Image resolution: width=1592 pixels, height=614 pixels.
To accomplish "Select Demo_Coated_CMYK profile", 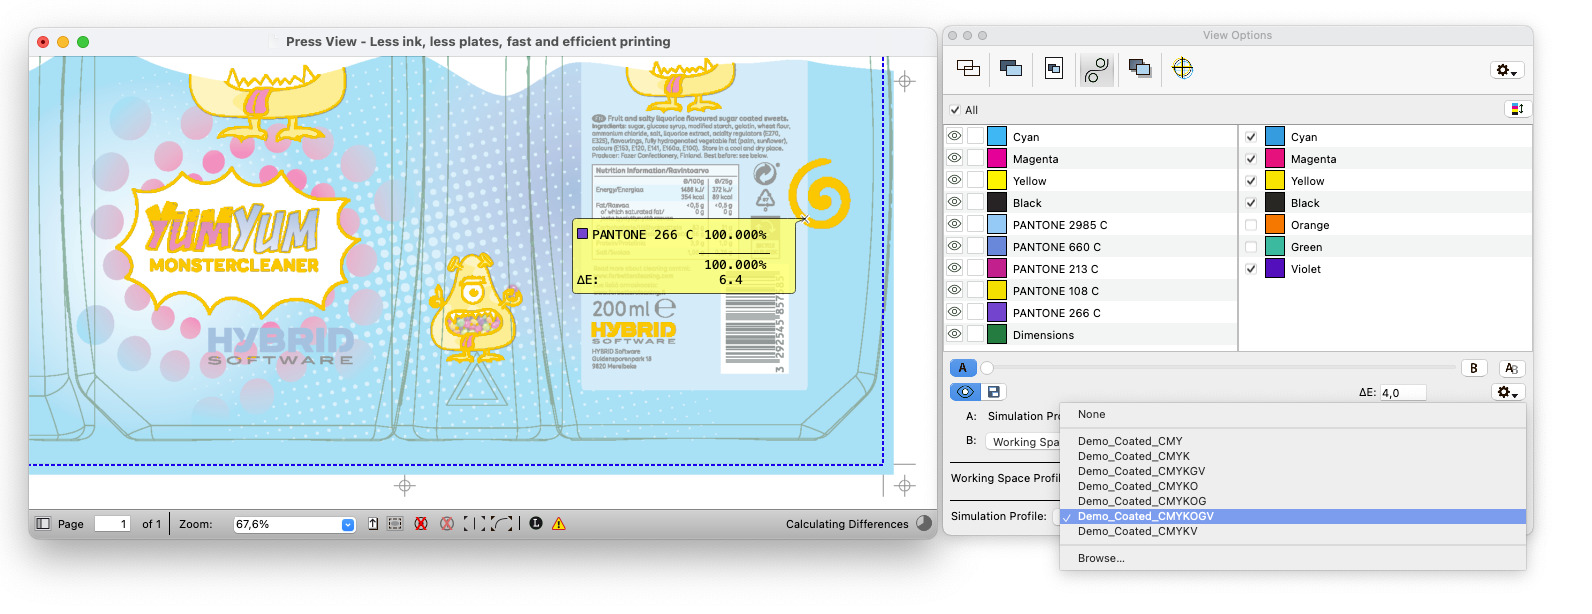I will 1293,456.
